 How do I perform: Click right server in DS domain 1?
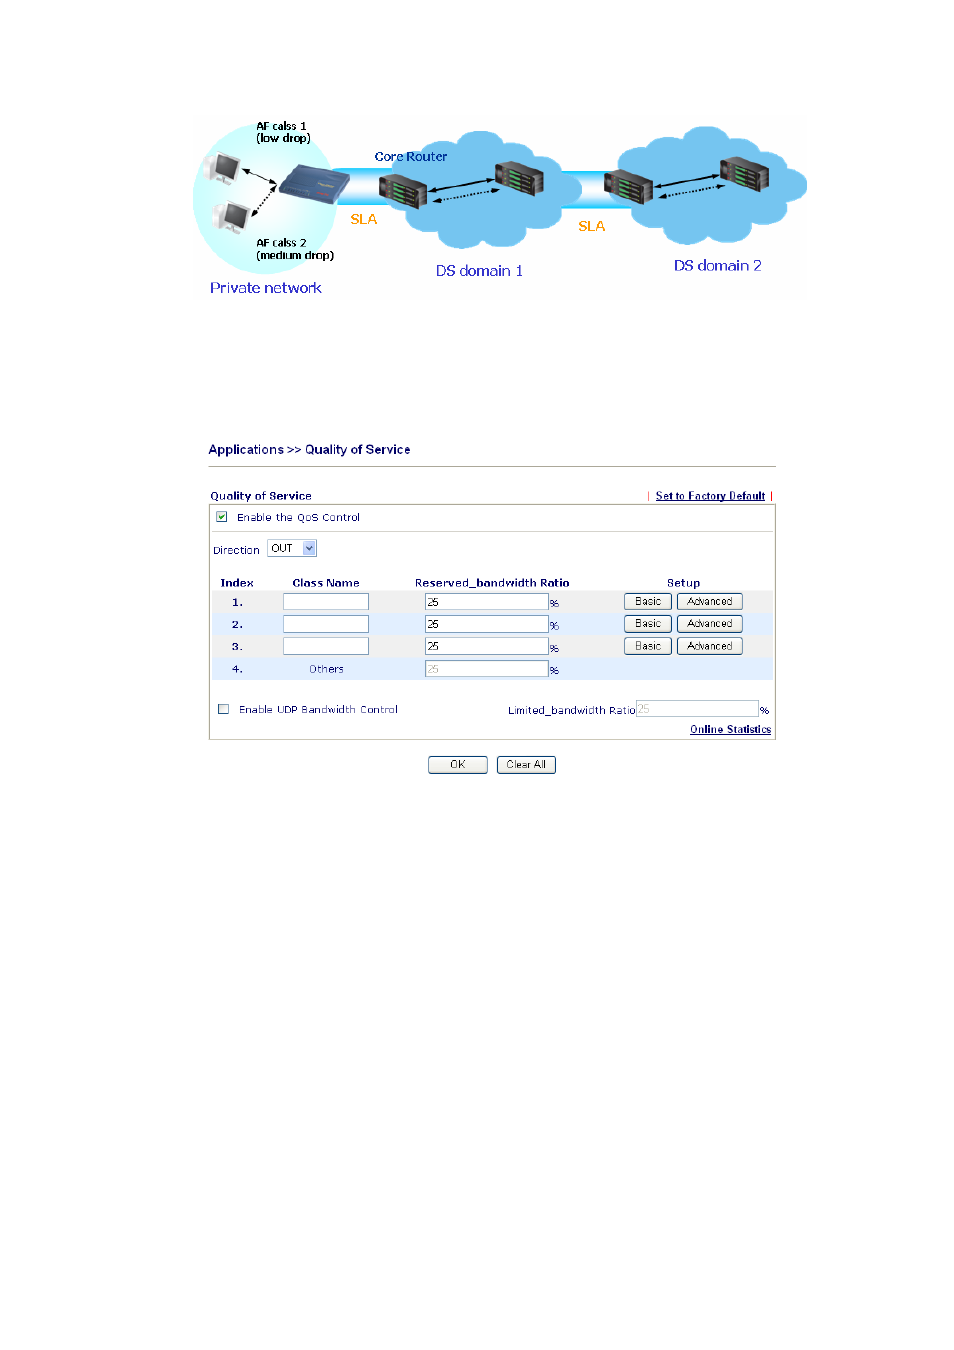519,179
